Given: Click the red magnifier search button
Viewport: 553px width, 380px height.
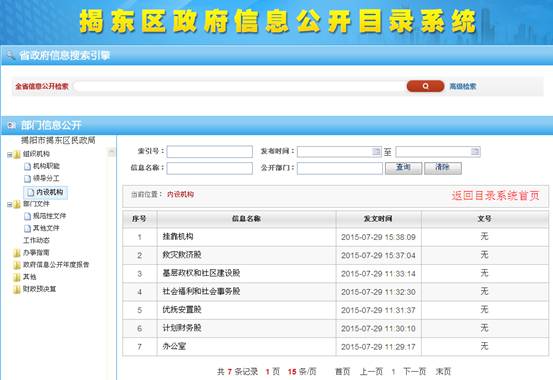Looking at the screenshot, I should [x=425, y=86].
